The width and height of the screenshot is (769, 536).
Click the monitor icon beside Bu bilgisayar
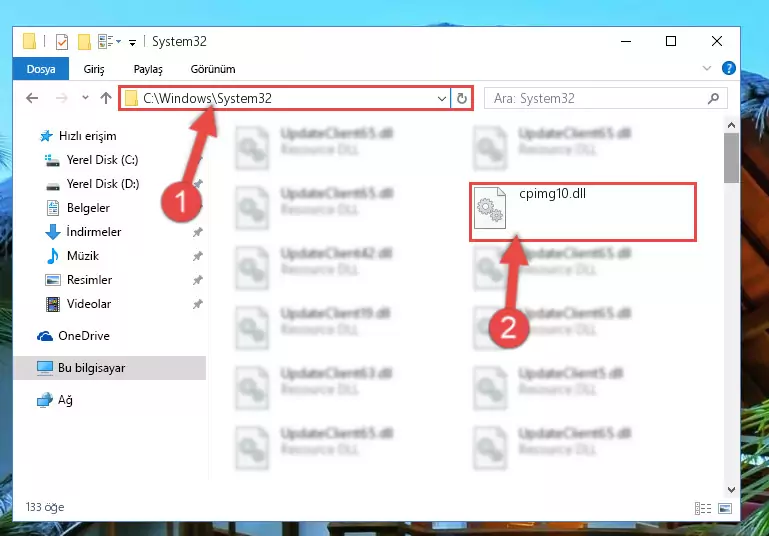45,368
